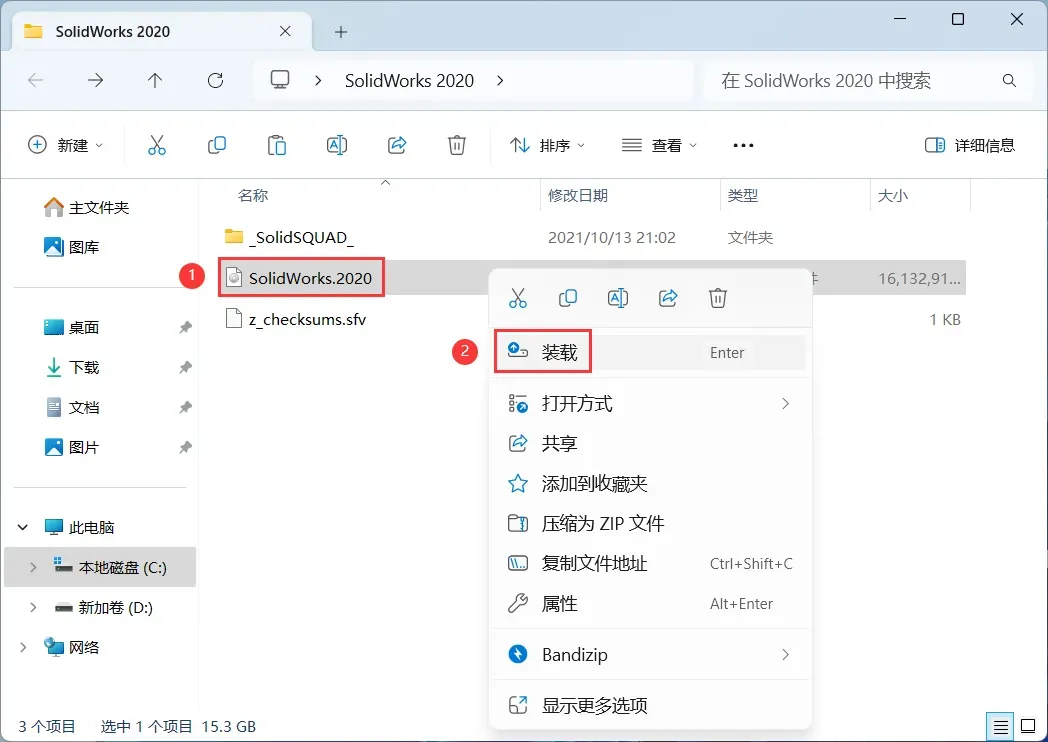This screenshot has height=742, width=1048.
Task: Open the Bandizip submenu
Action: coord(650,654)
